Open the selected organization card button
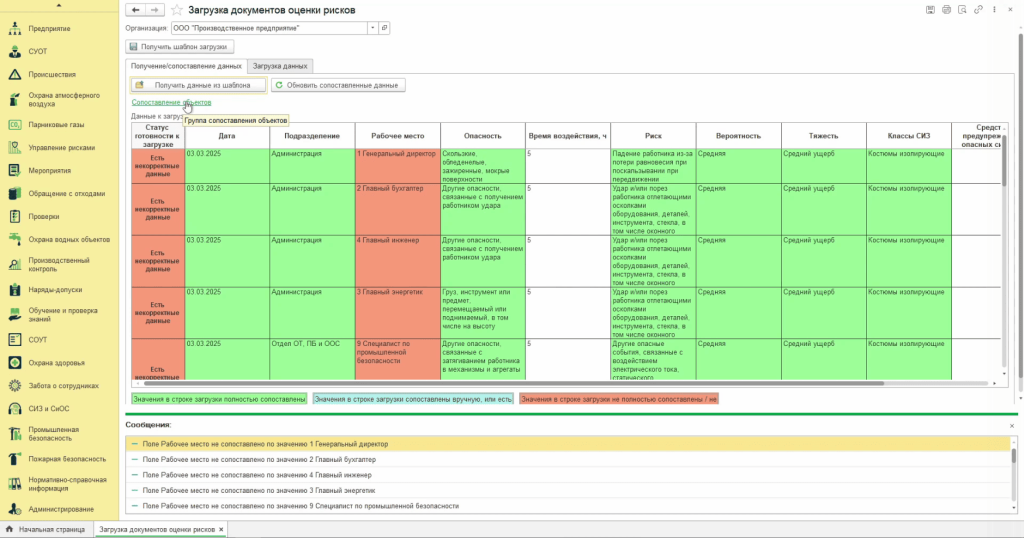 [384, 28]
